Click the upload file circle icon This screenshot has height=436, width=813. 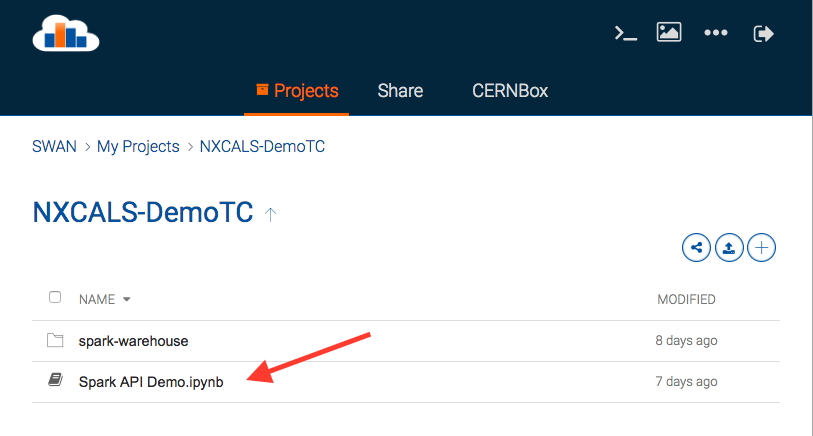point(729,247)
